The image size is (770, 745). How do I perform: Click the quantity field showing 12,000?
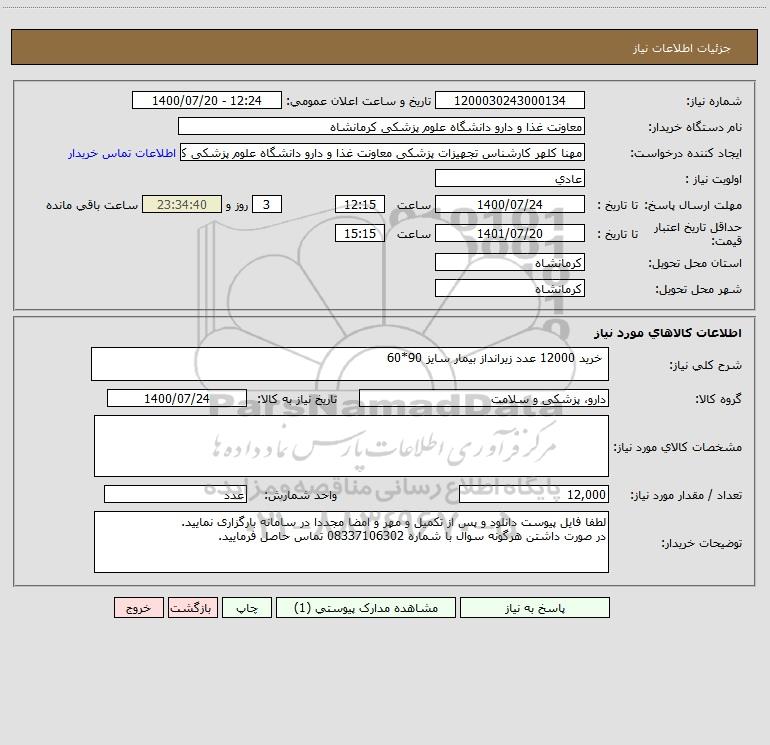click(x=534, y=494)
